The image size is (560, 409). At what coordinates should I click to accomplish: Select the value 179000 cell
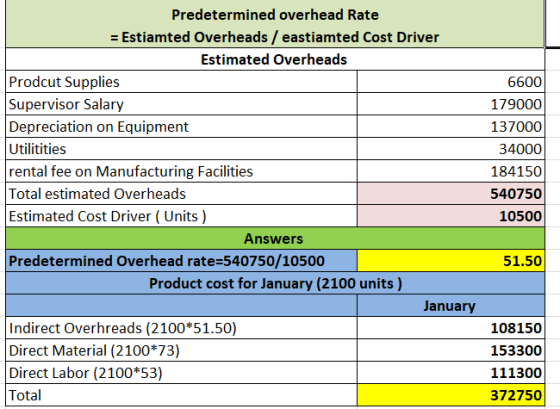[451, 104]
